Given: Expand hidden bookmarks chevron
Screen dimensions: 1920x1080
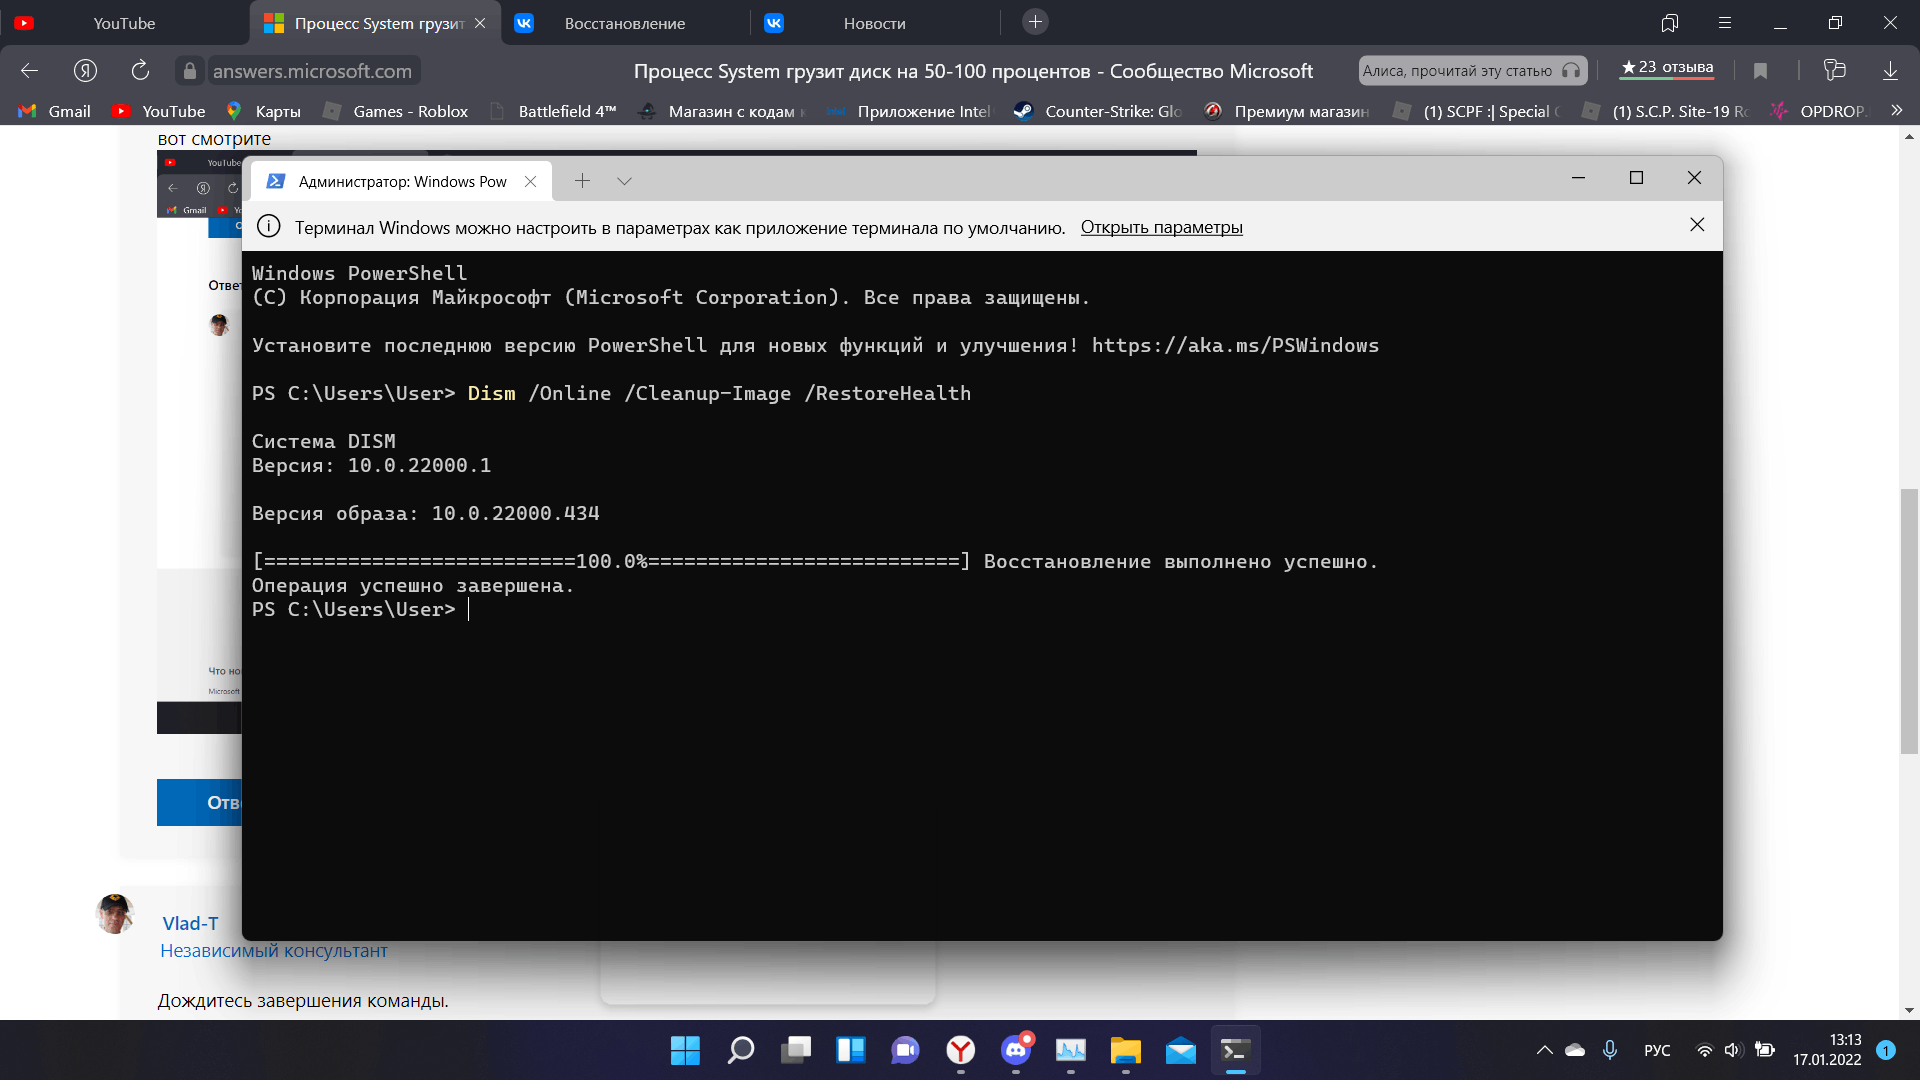Looking at the screenshot, I should point(1897,111).
